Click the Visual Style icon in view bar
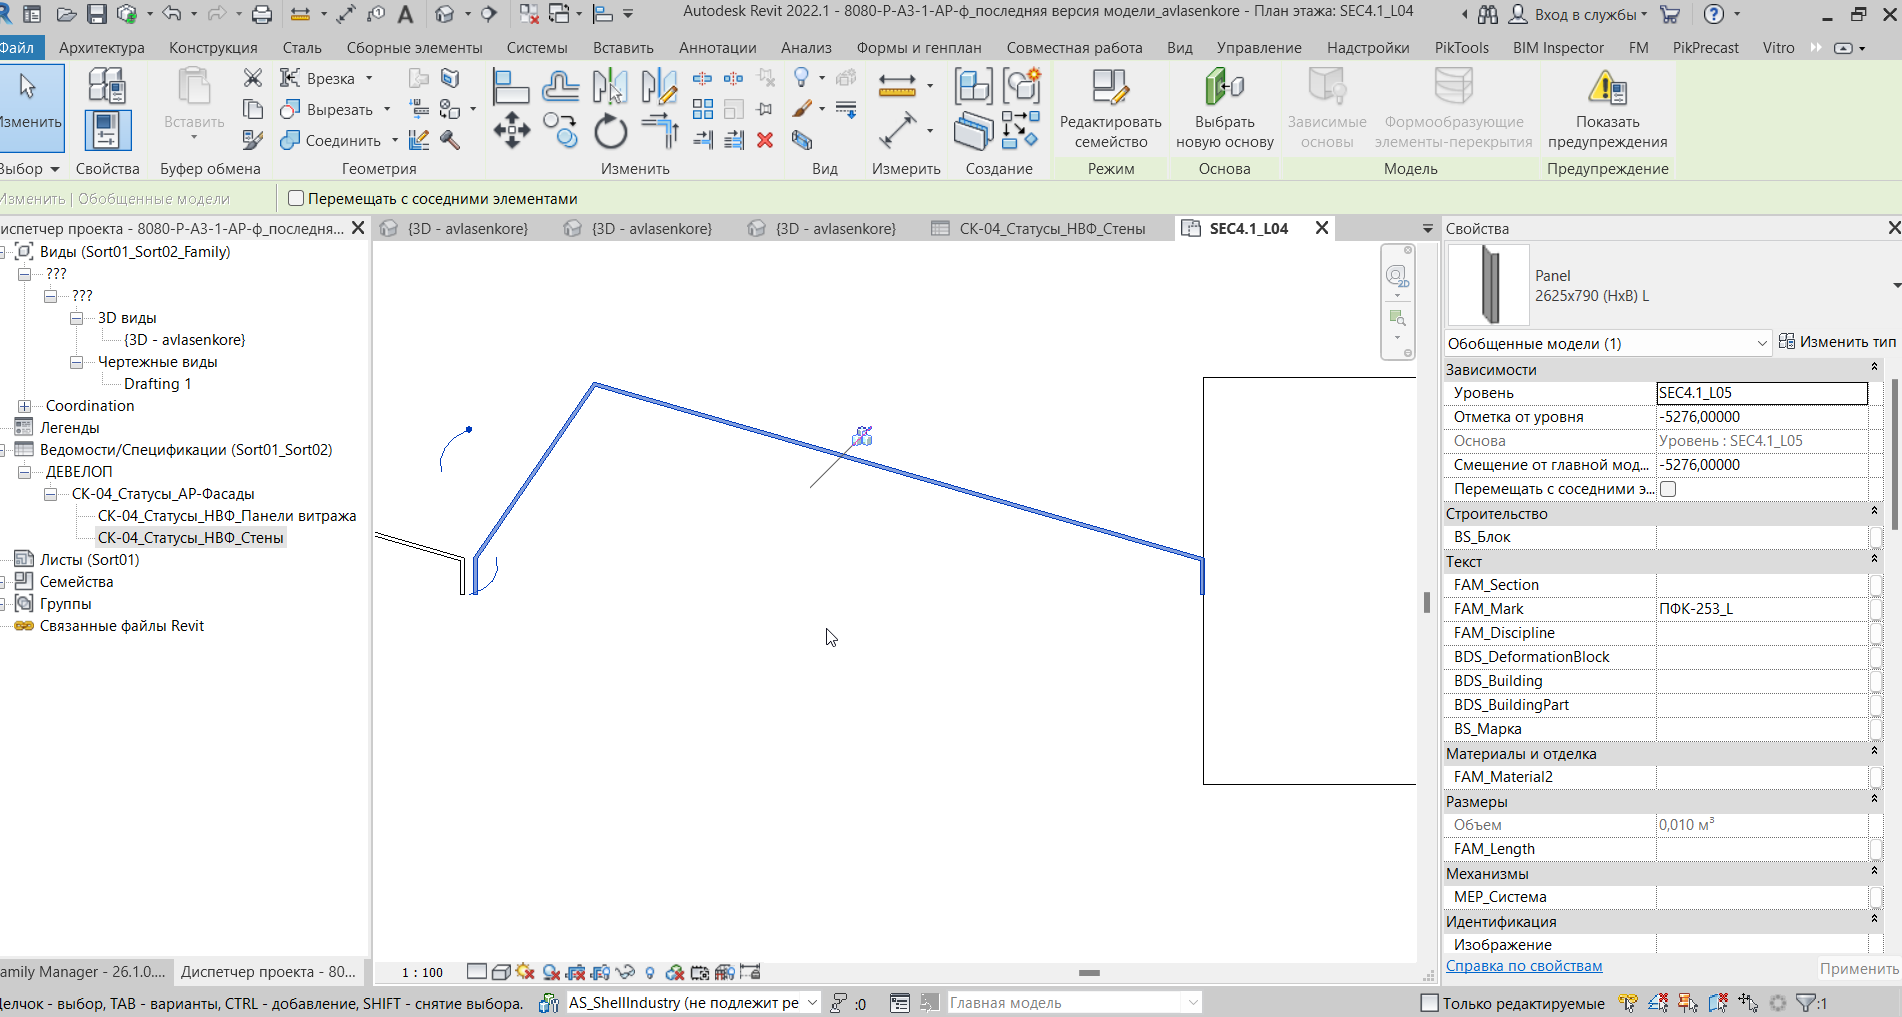Screen dimensions: 1902x1017 pos(501,972)
